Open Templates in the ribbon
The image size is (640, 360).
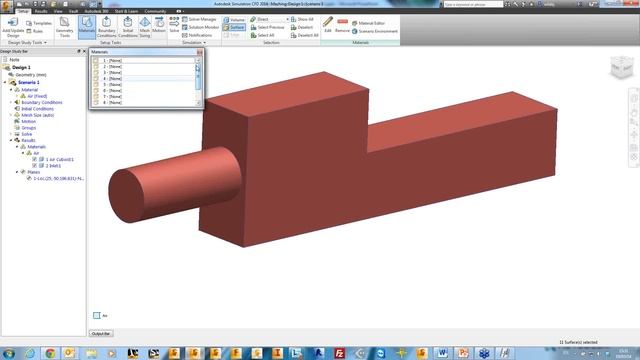[39, 23]
